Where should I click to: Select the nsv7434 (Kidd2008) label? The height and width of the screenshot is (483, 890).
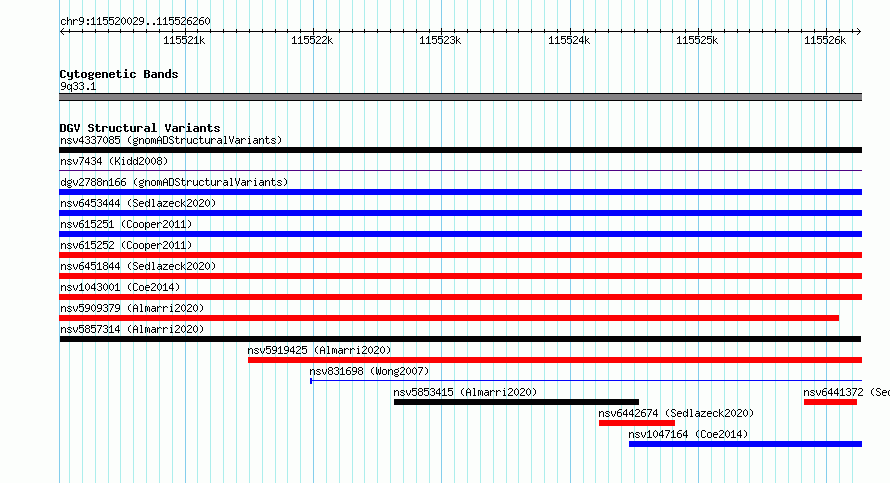114,161
